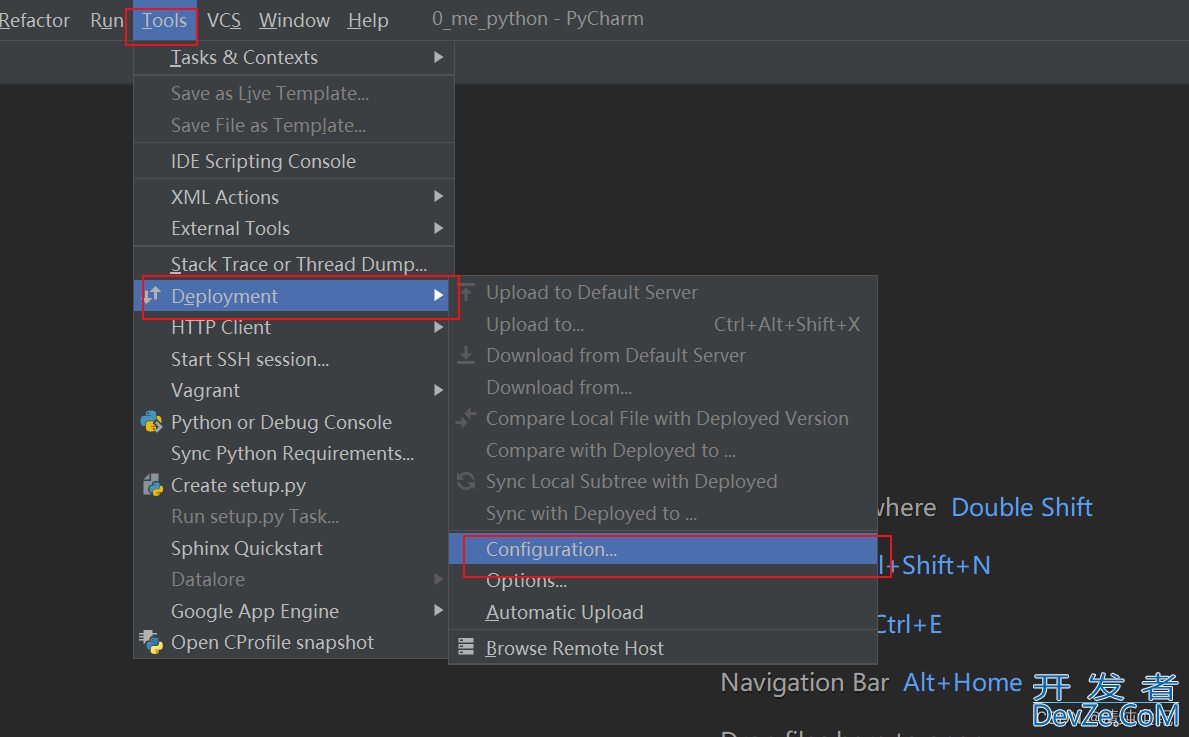
Task: Toggle Automatic Upload
Action: [x=663, y=612]
